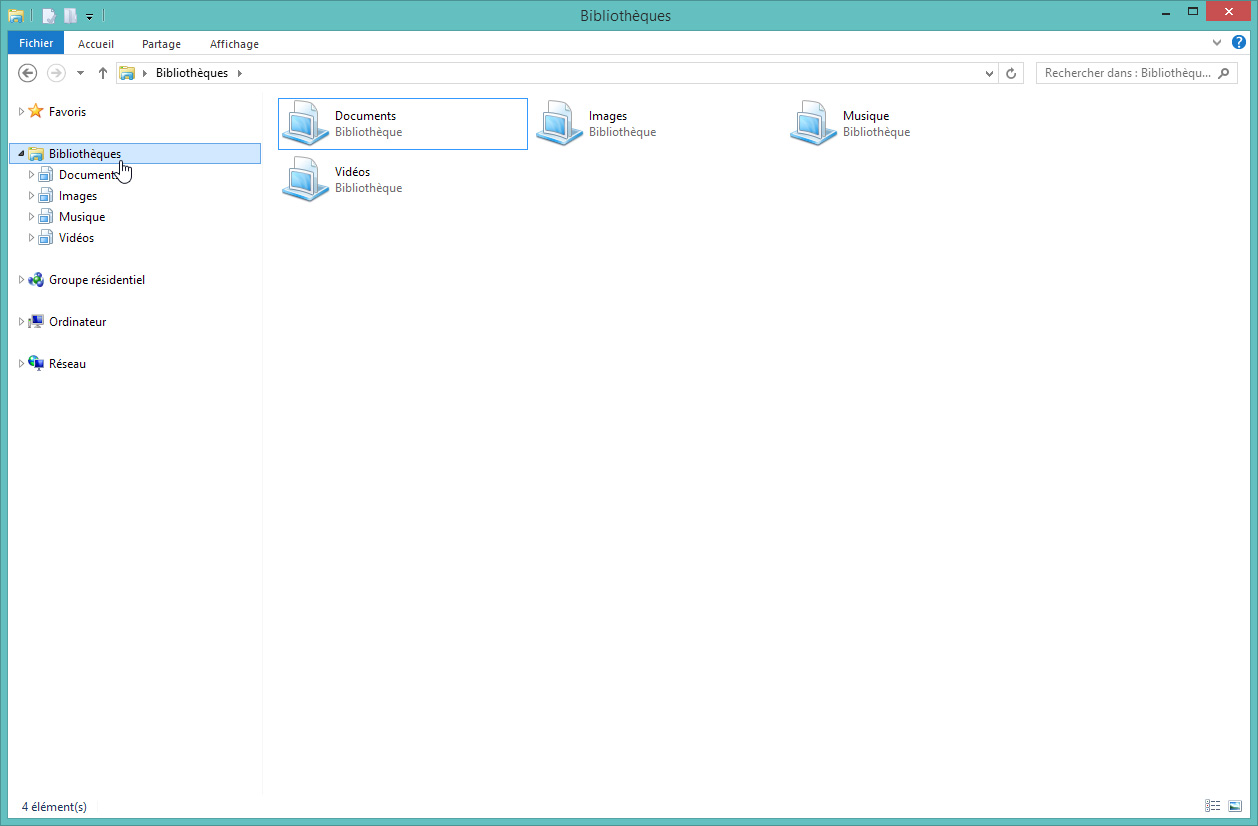
Task: Click the Musique name in the main pane
Action: tap(866, 116)
